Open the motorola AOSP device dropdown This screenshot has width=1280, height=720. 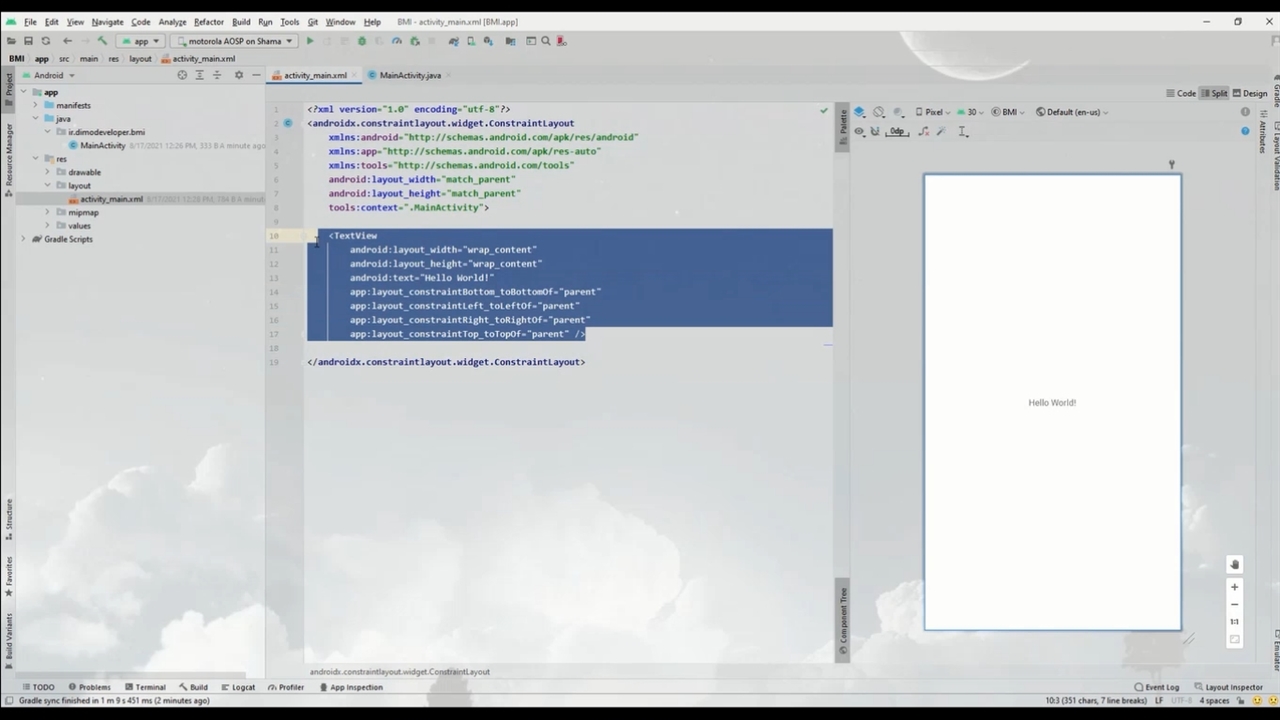[234, 41]
